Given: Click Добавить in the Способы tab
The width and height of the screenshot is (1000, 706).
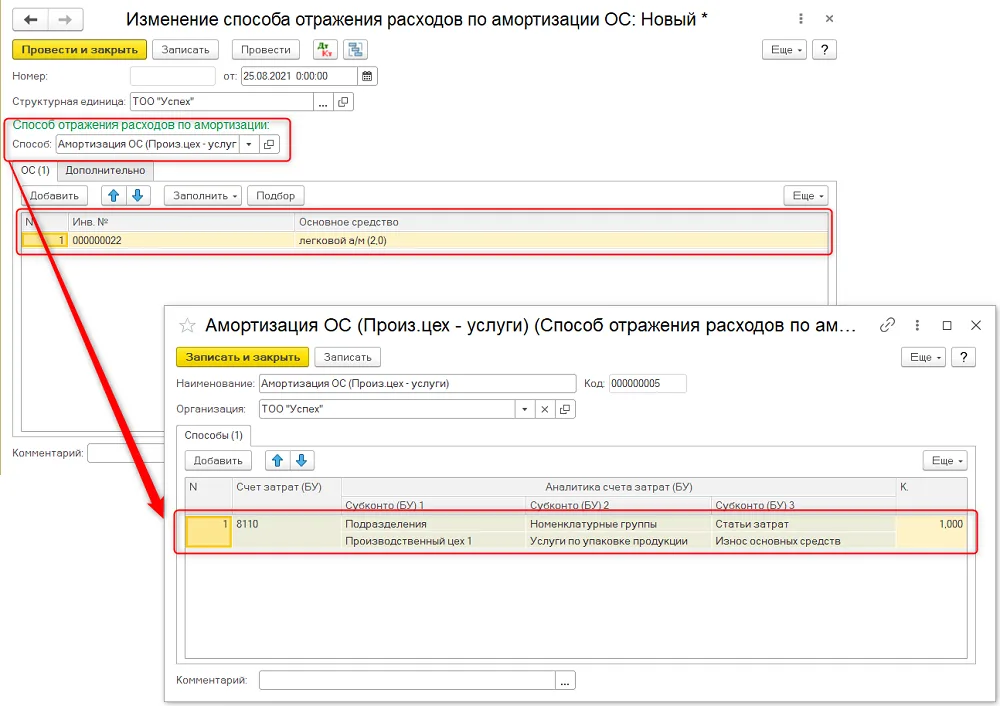Looking at the screenshot, I should (218, 460).
